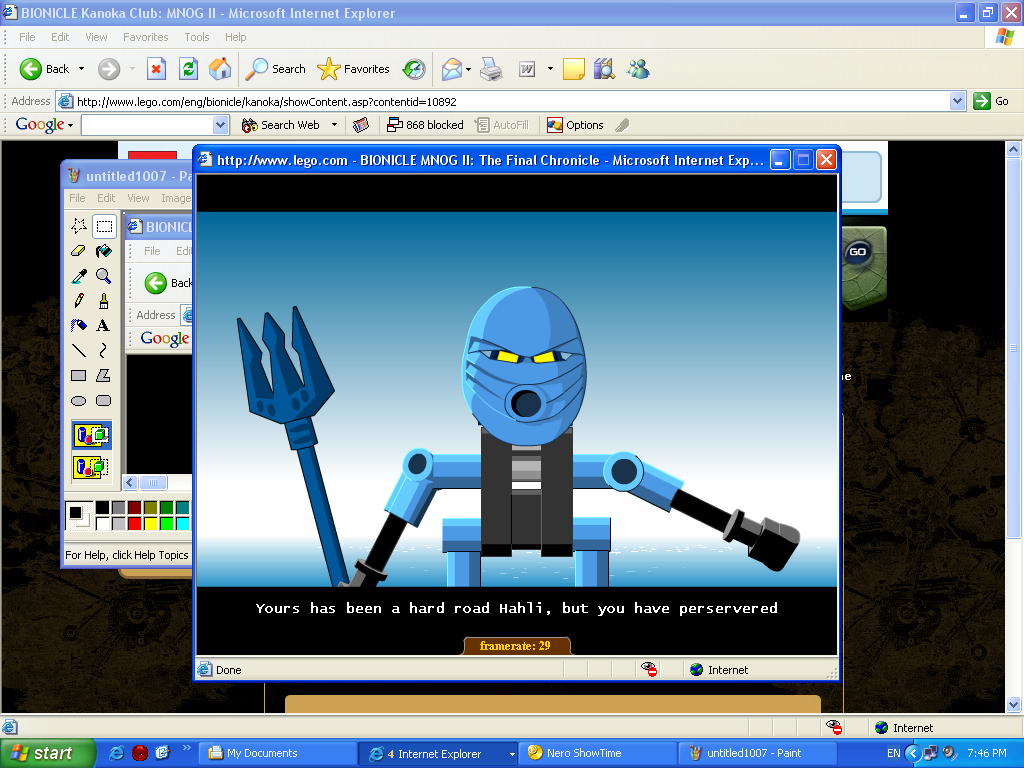Select the Airbrush tool in Paint
This screenshot has width=1024, height=768.
tap(79, 325)
